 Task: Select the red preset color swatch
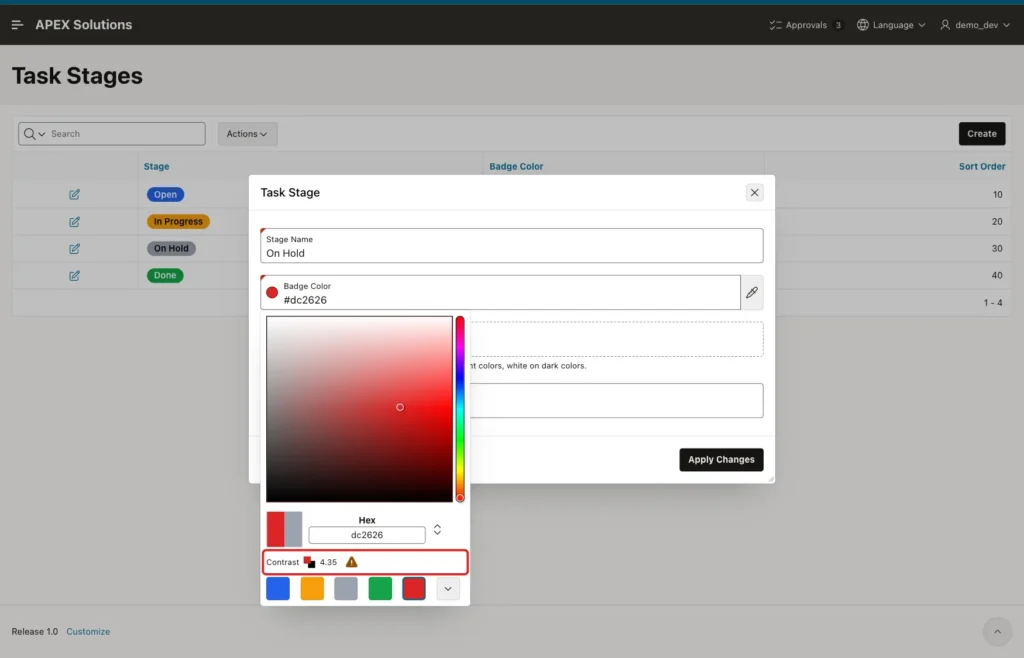click(x=414, y=589)
